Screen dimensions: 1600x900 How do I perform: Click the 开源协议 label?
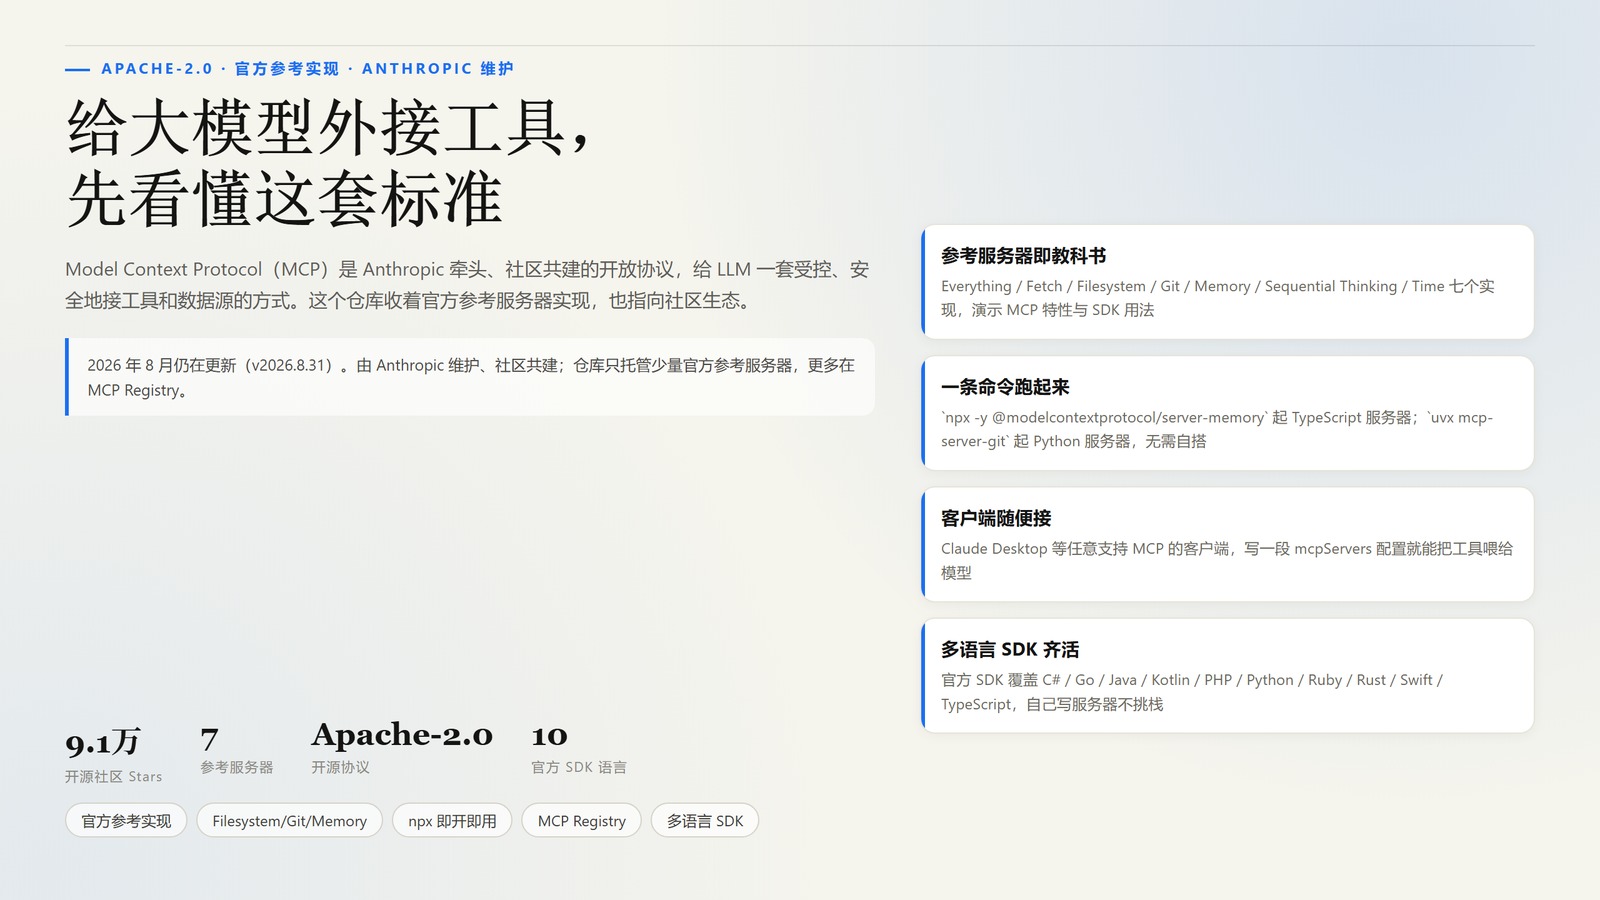click(340, 767)
